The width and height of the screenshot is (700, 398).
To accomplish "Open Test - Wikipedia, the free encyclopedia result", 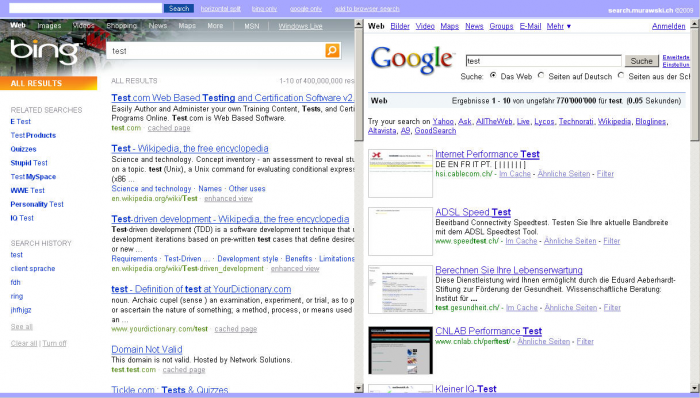I will click(190, 148).
